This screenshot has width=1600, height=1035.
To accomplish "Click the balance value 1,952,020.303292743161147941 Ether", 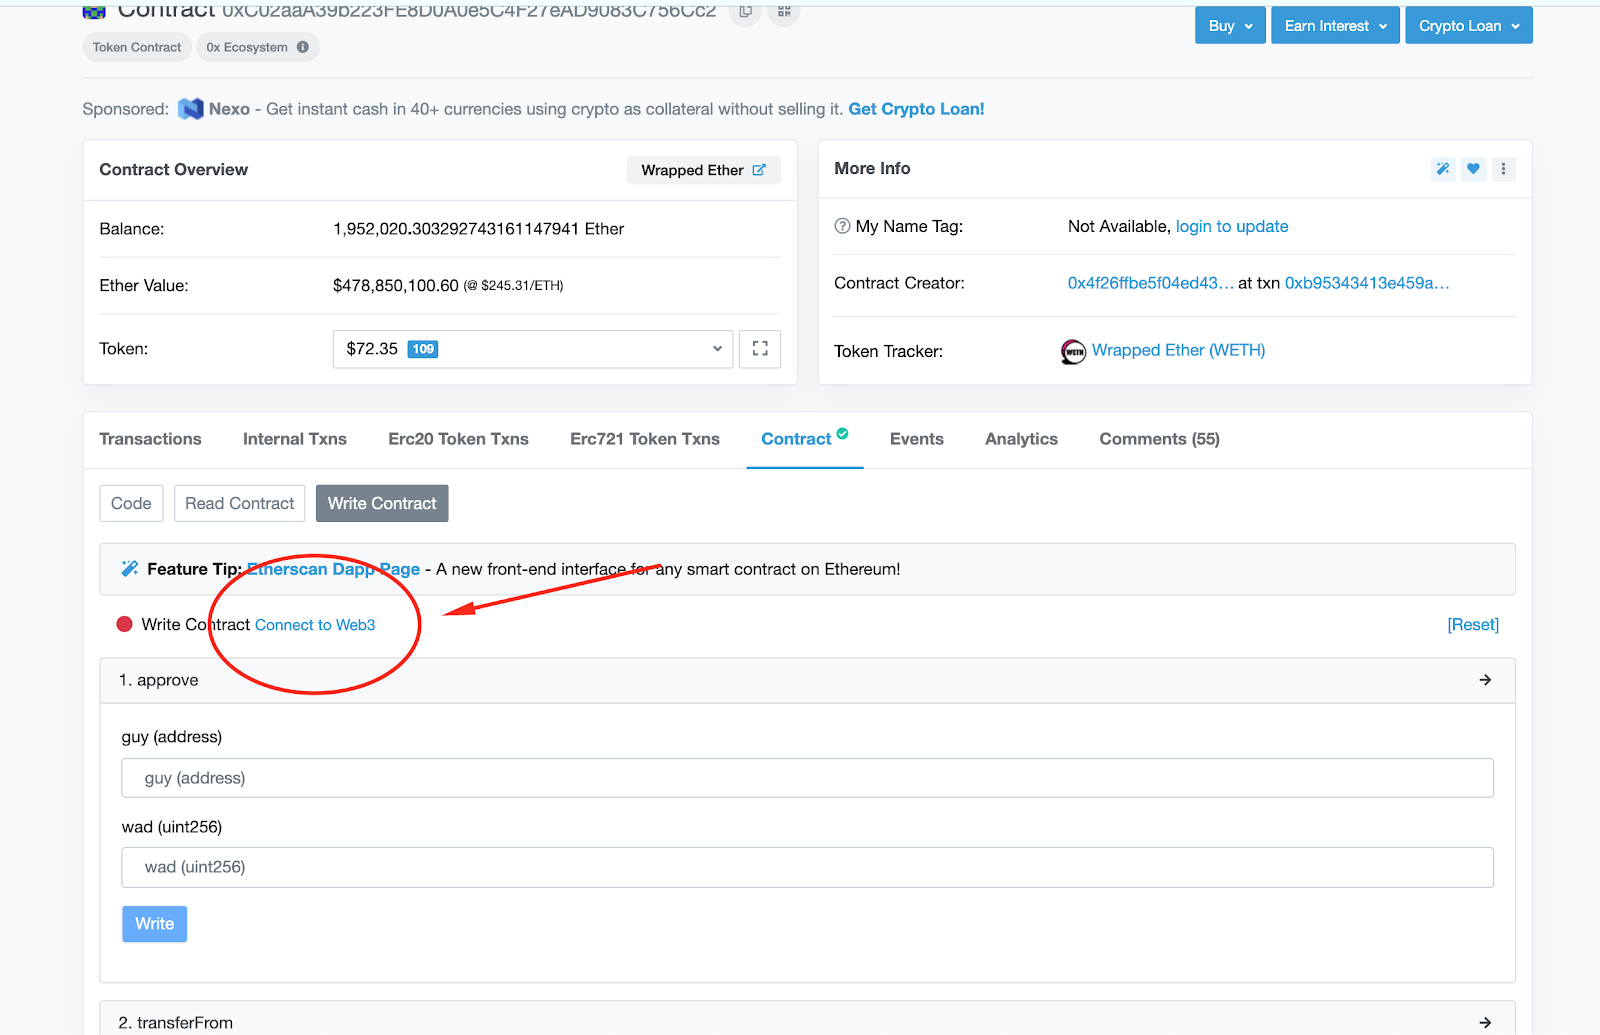I will click(x=478, y=229).
